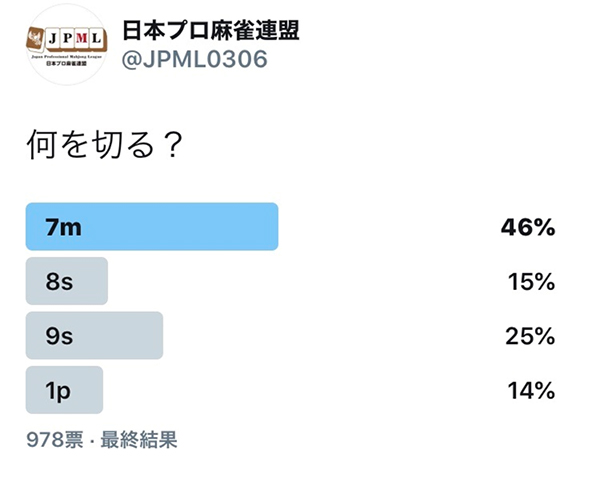Click the 日本プロ麻雀連盟 account name

point(210,31)
